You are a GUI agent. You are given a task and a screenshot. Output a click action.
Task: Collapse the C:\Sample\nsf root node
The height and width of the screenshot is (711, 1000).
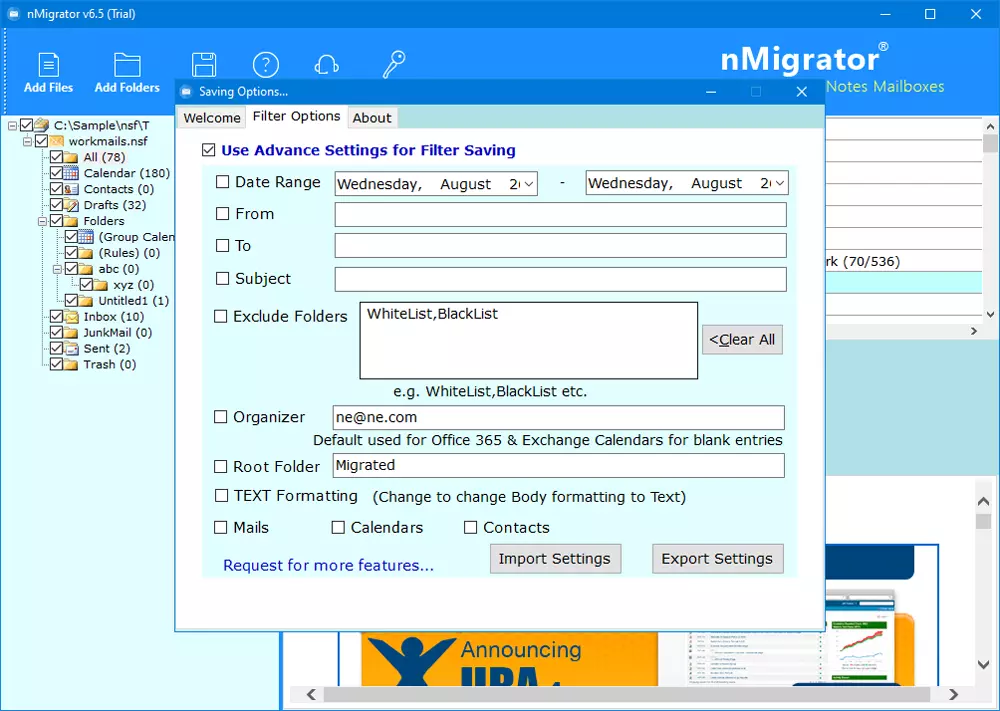(x=12, y=126)
